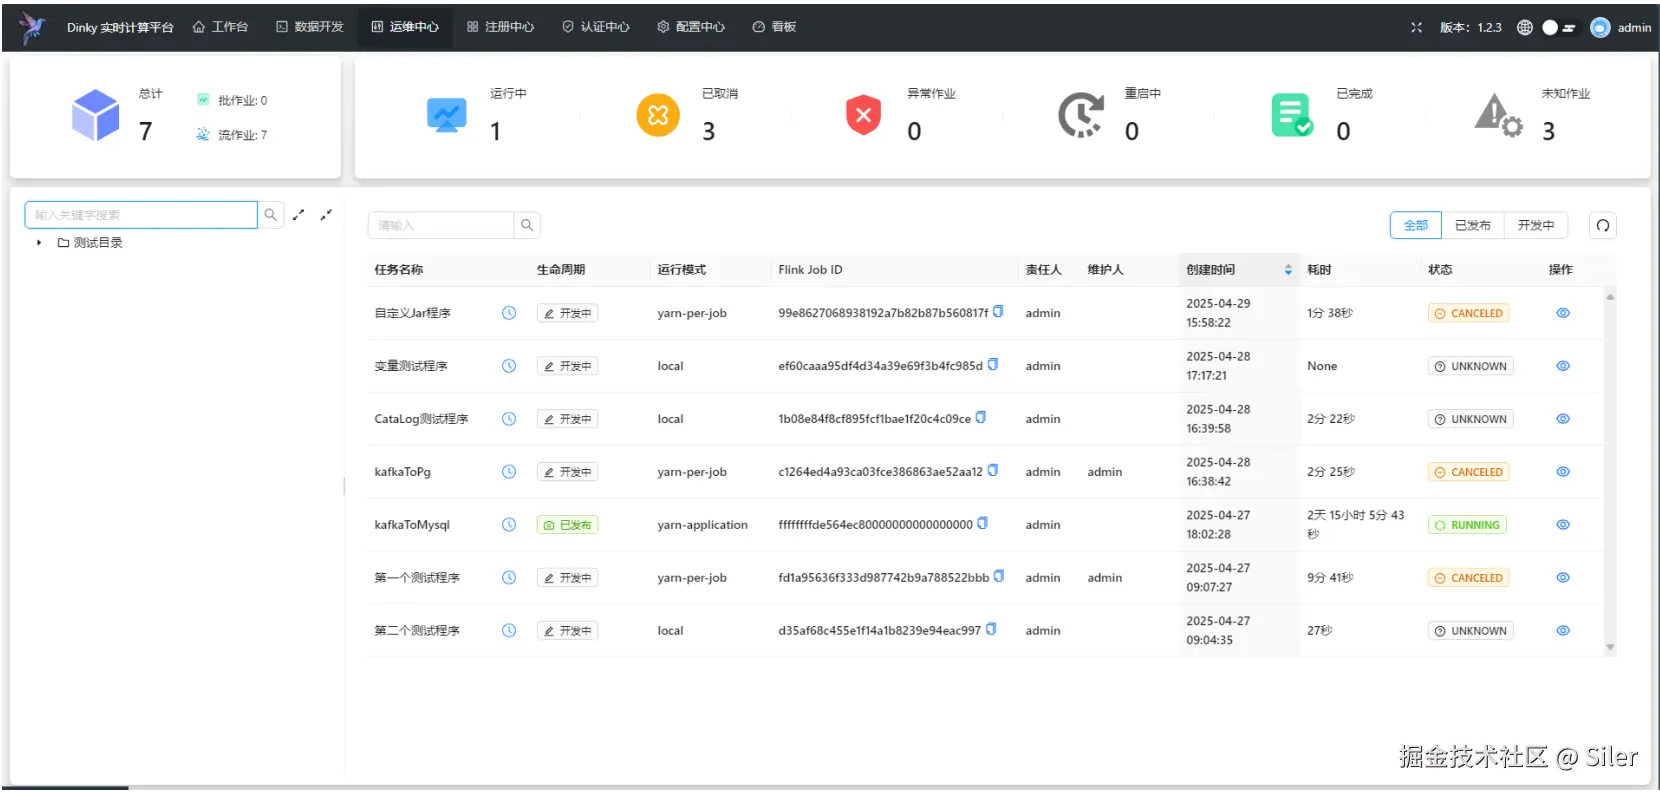Screen dimensions: 1660x793
Task: Click the refresh icon beside the 开发中 tab
Action: (x=1603, y=225)
